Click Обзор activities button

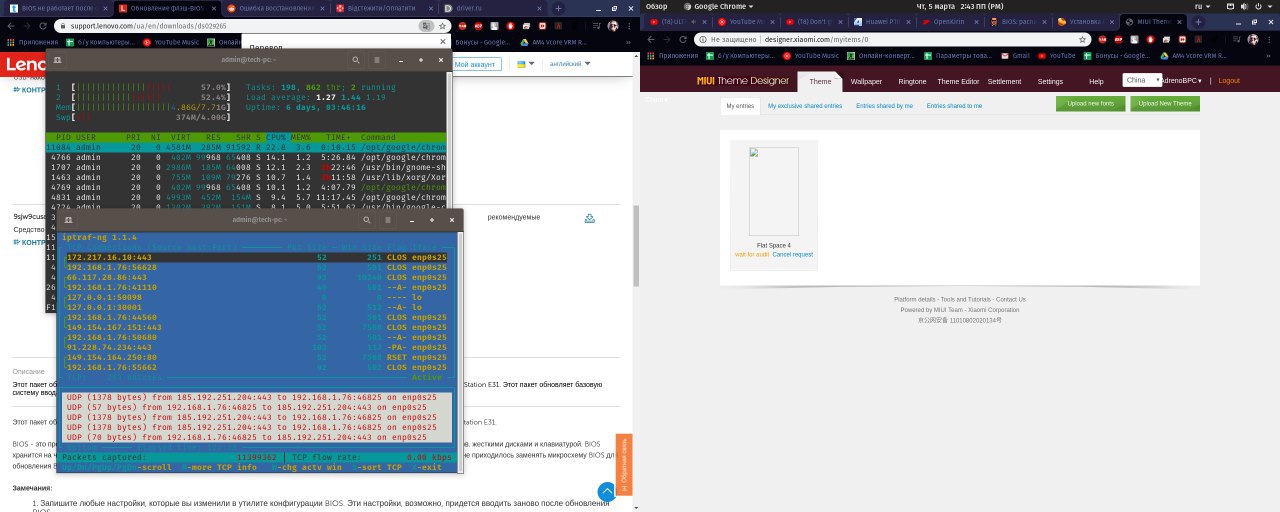click(x=656, y=6)
